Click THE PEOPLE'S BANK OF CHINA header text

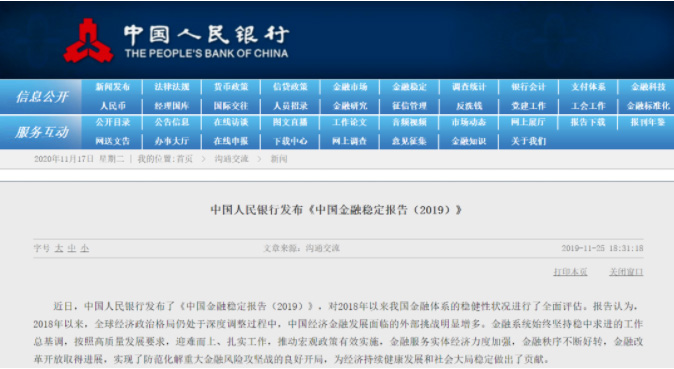point(206,54)
